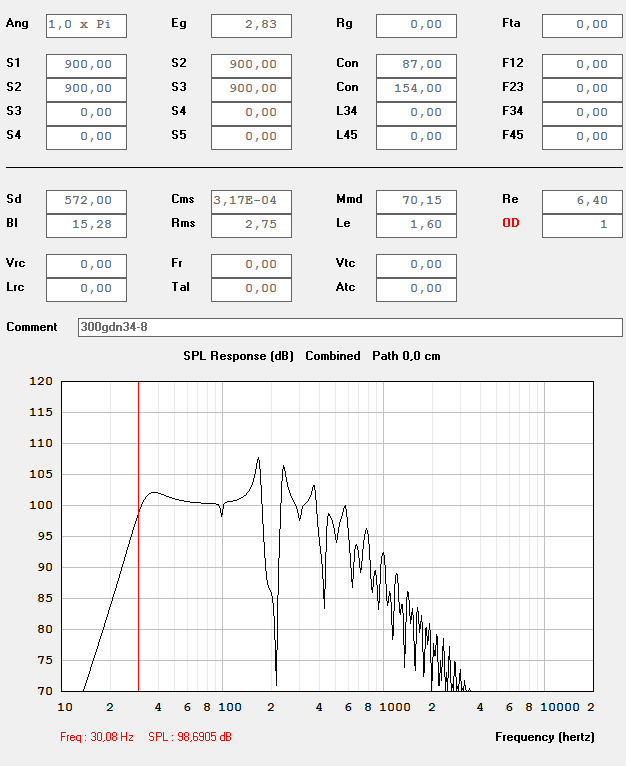Click the 120 label on the SPL axis
Image resolution: width=626 pixels, height=766 pixels.
(41, 382)
